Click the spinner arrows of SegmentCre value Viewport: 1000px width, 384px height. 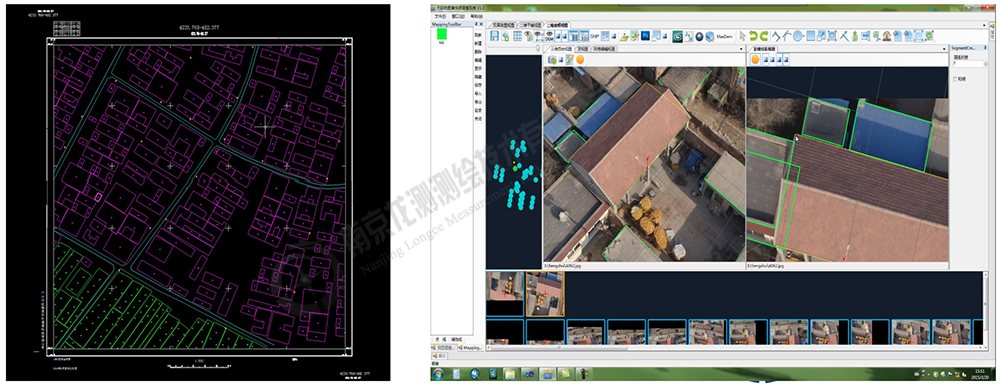point(986,64)
